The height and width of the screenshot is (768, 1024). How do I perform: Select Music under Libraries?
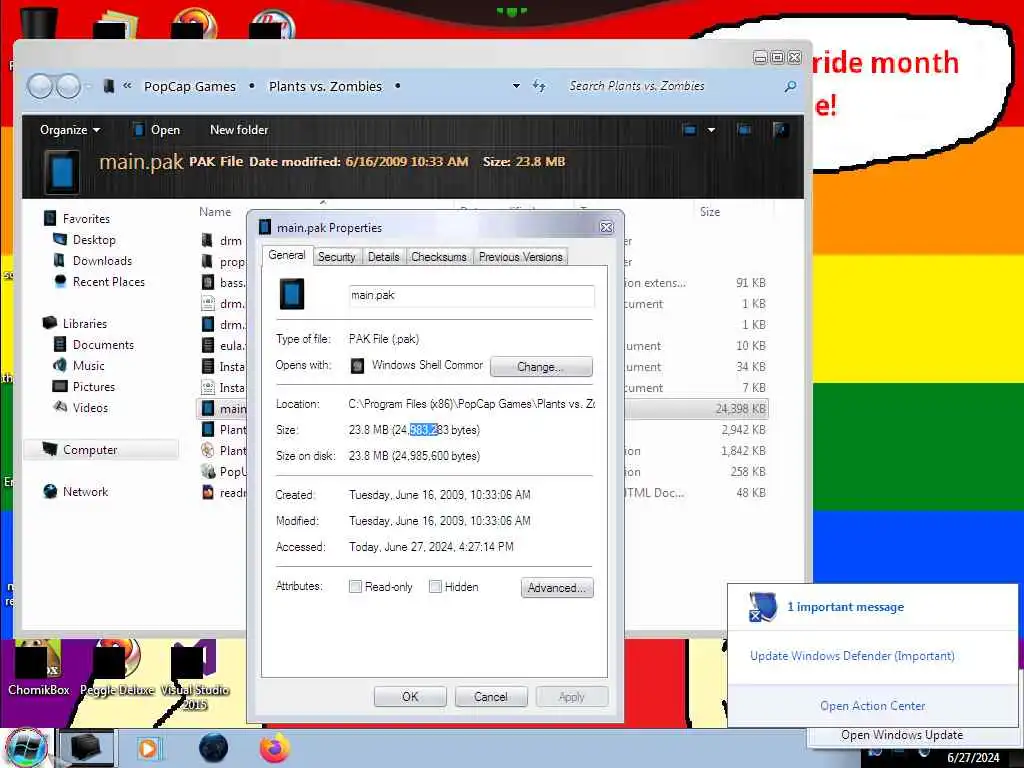coord(89,365)
